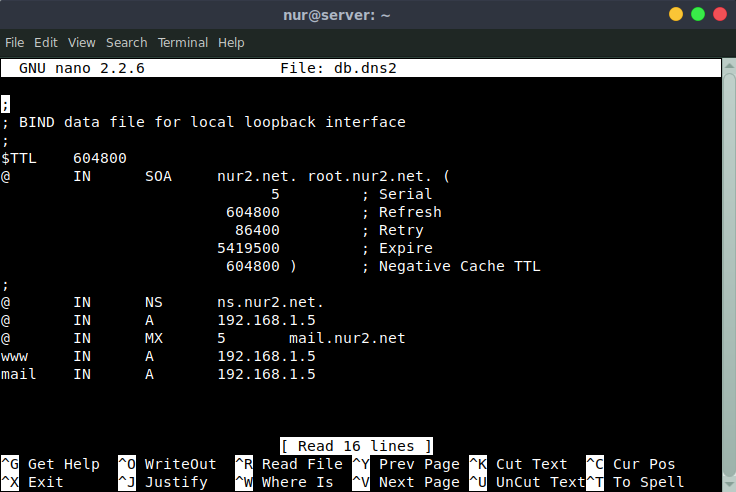This screenshot has width=736, height=492.
Task: Click the ^X Exit shortcut
Action: pos(32,482)
